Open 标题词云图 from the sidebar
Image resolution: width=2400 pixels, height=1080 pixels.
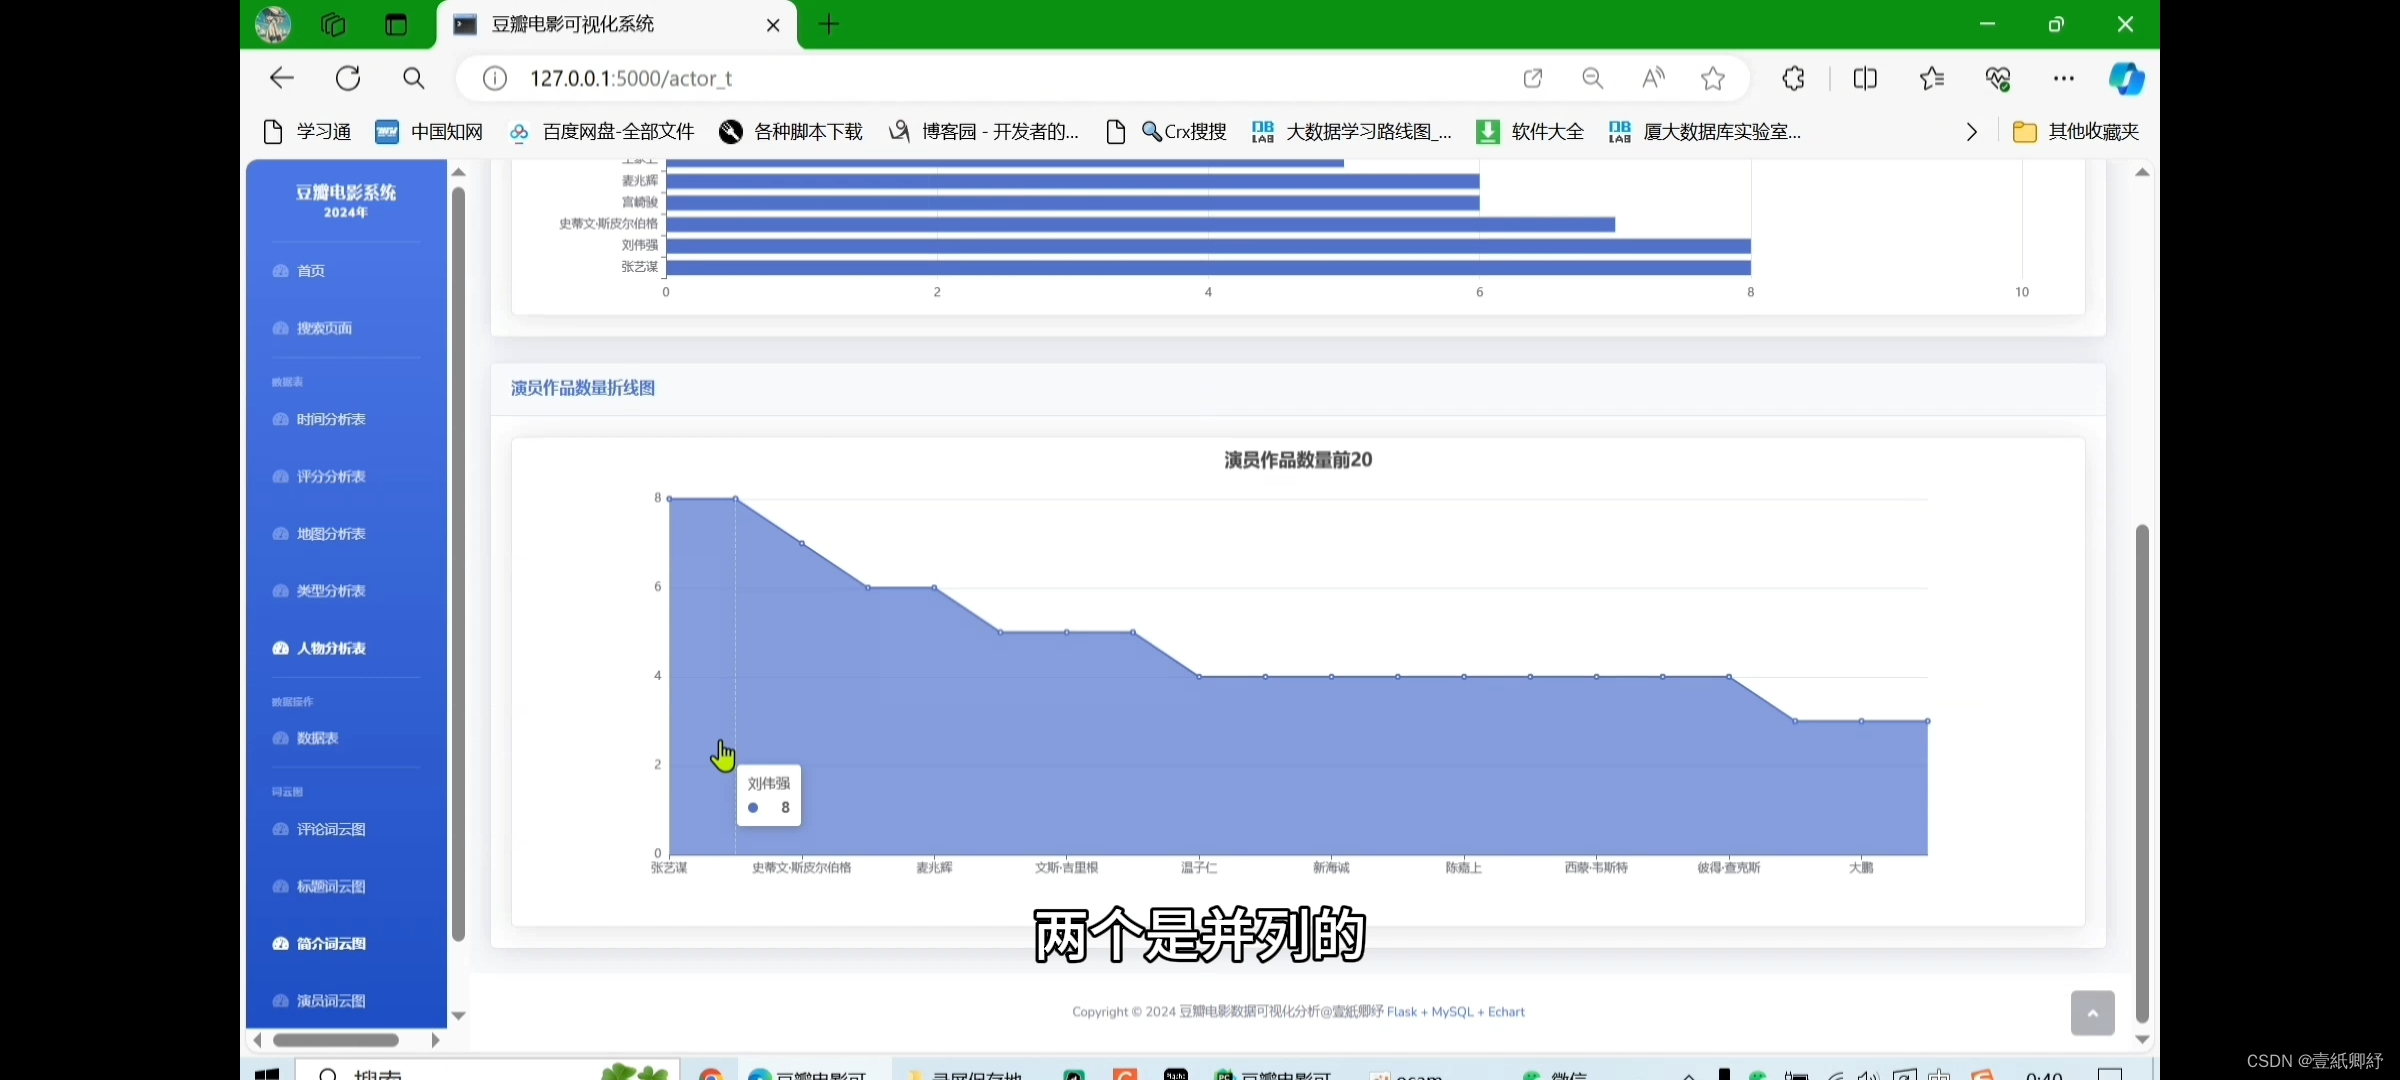click(x=331, y=886)
